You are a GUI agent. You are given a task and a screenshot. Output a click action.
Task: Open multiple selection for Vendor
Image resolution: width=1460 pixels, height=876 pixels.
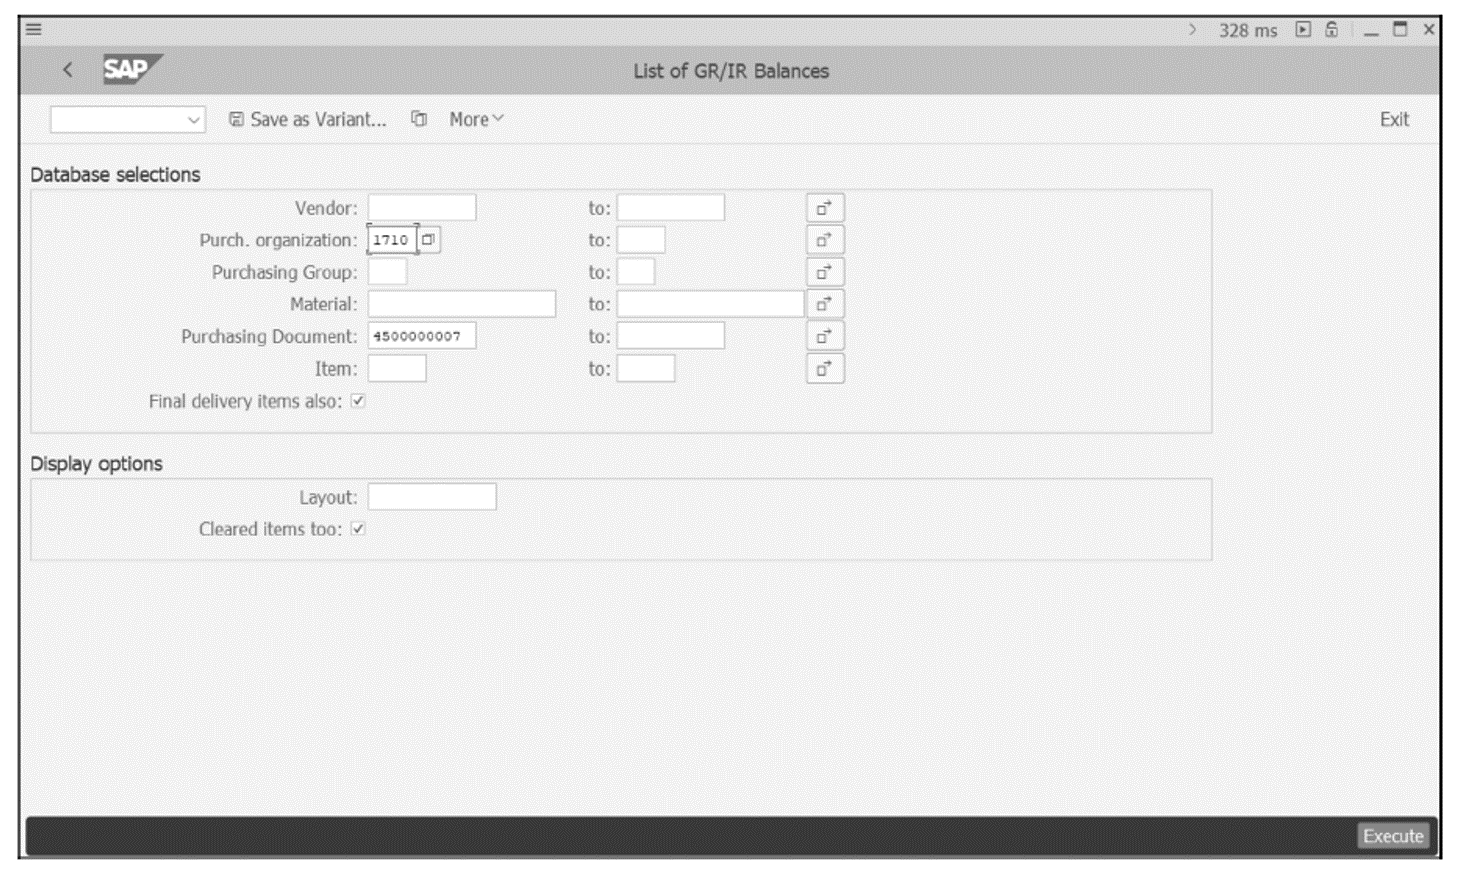(x=824, y=207)
